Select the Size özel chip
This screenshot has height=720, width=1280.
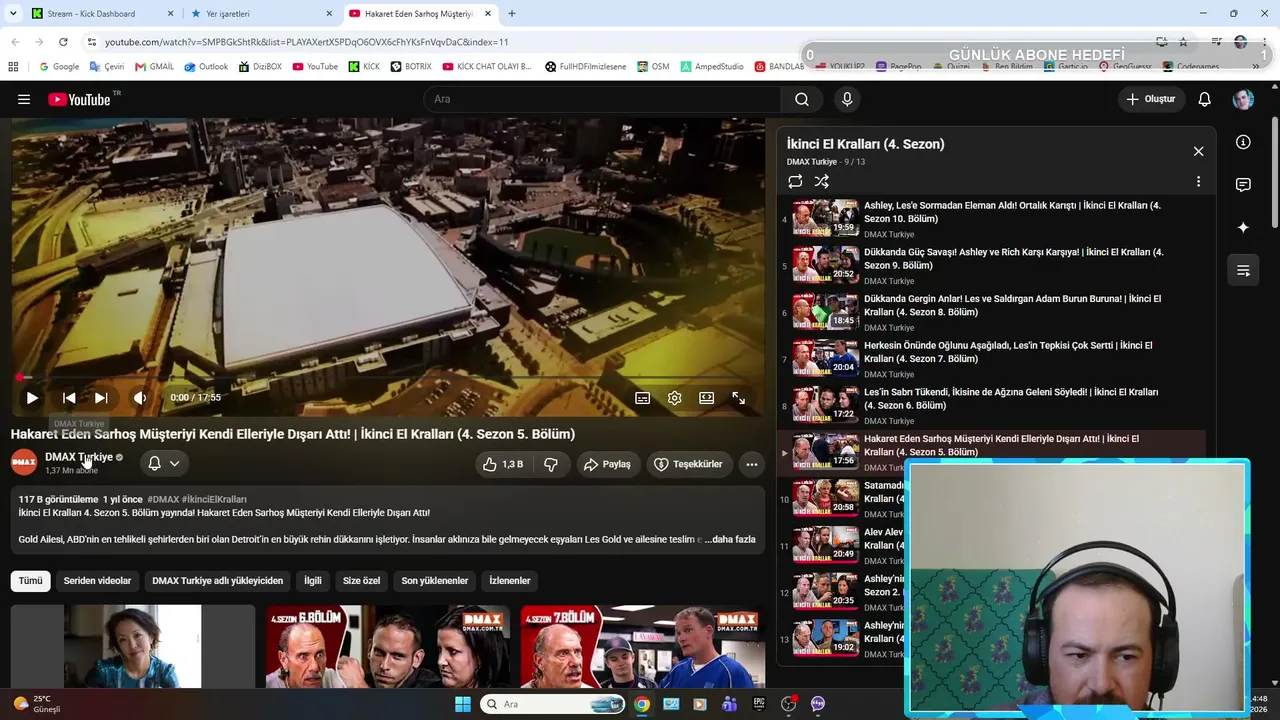pos(362,581)
